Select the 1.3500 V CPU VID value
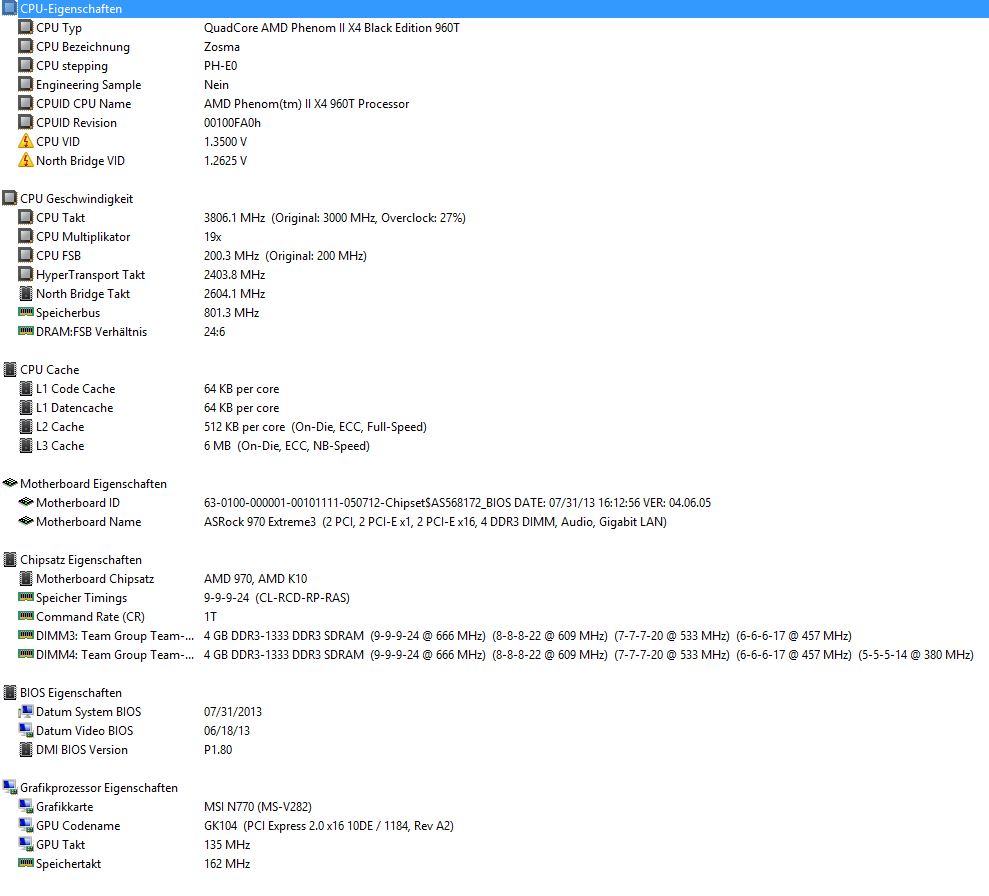Viewport: 989px width, 896px height. click(x=225, y=141)
